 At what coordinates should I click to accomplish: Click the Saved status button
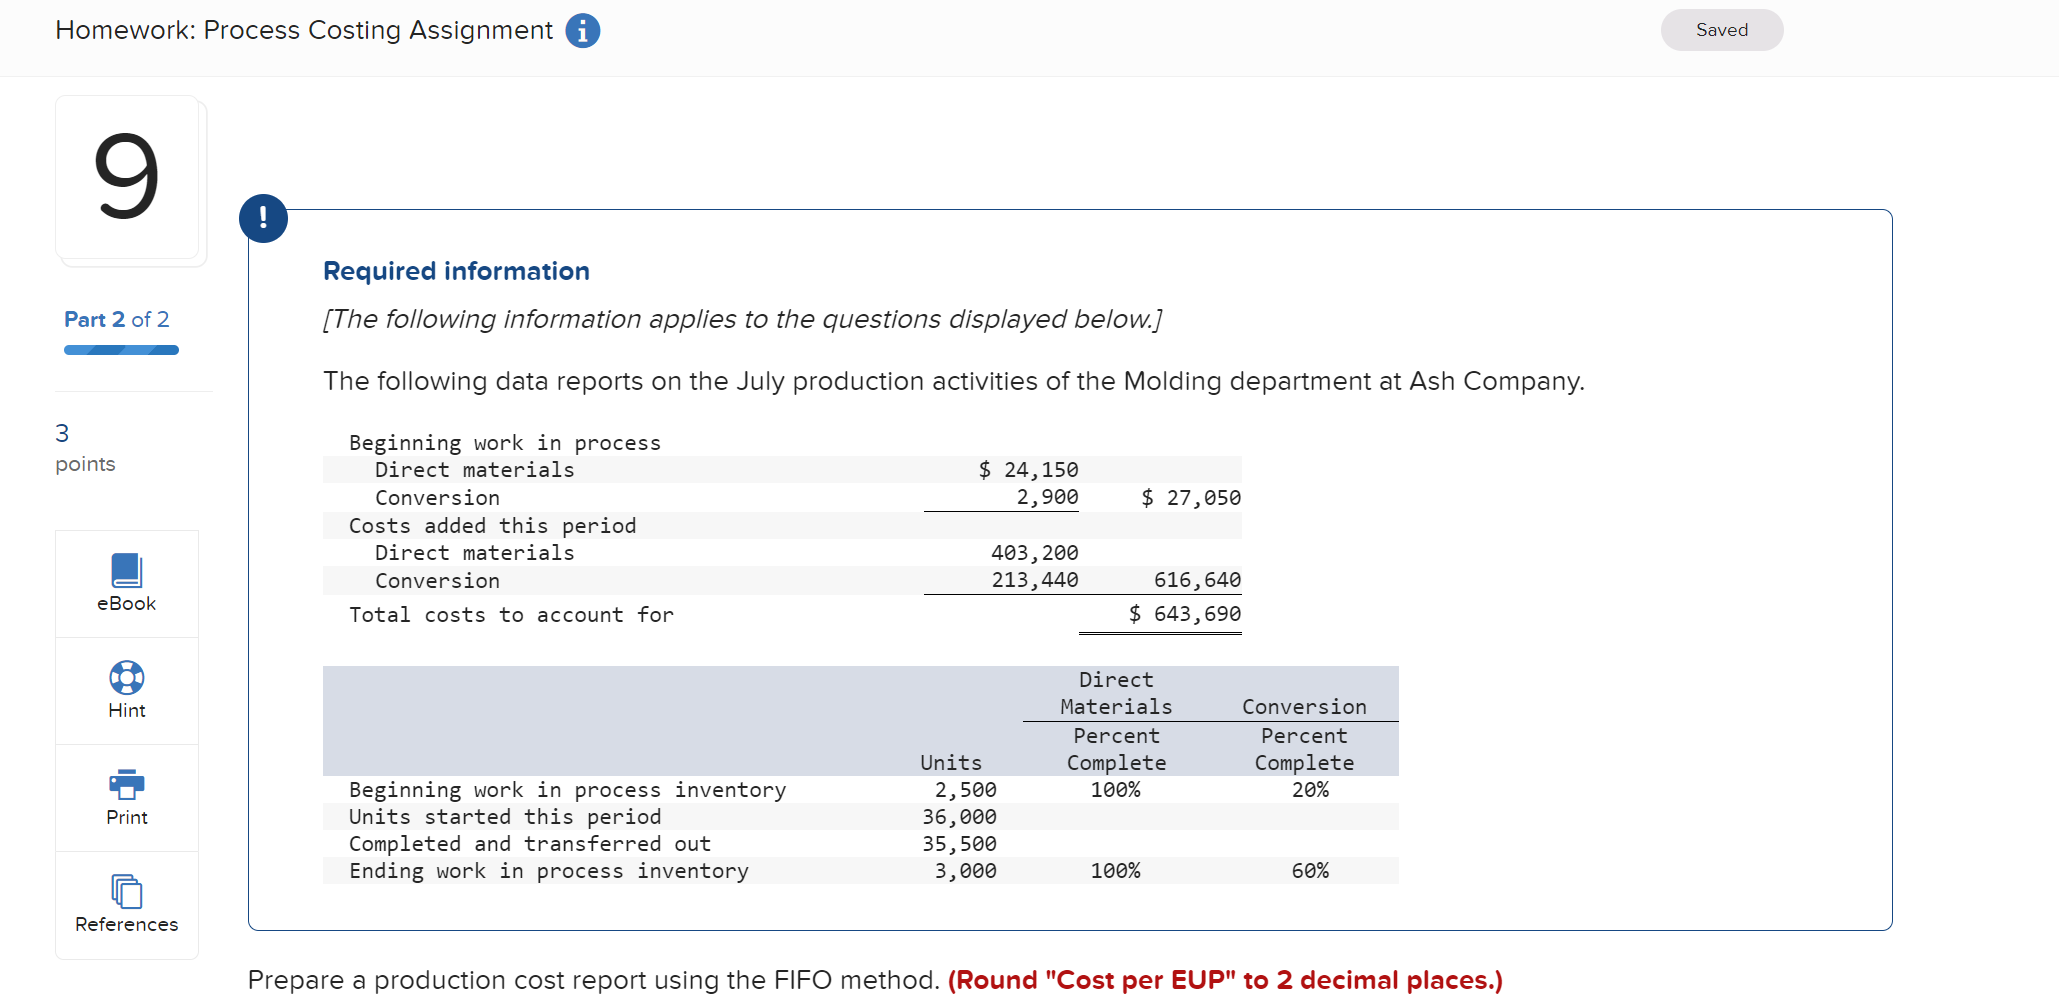coord(1721,29)
